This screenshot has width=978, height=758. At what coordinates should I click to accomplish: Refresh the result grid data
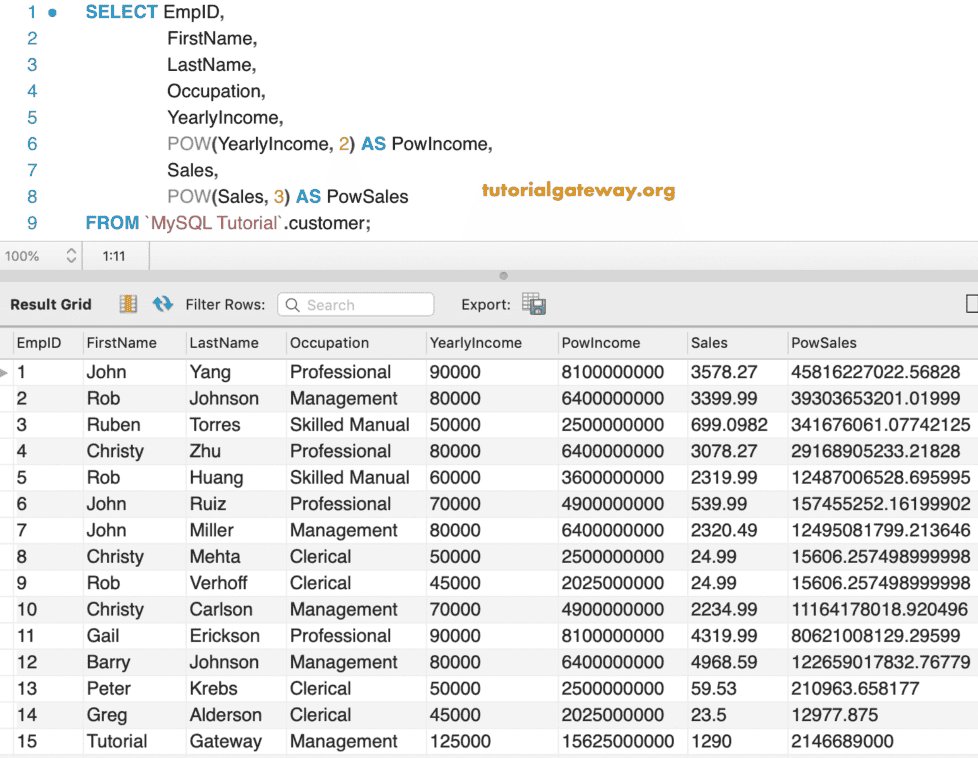[x=162, y=304]
